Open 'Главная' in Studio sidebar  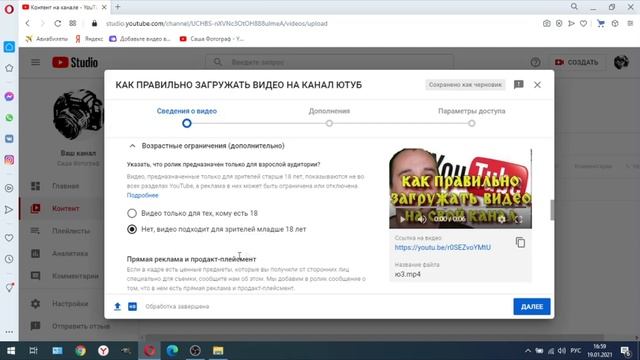click(65, 186)
